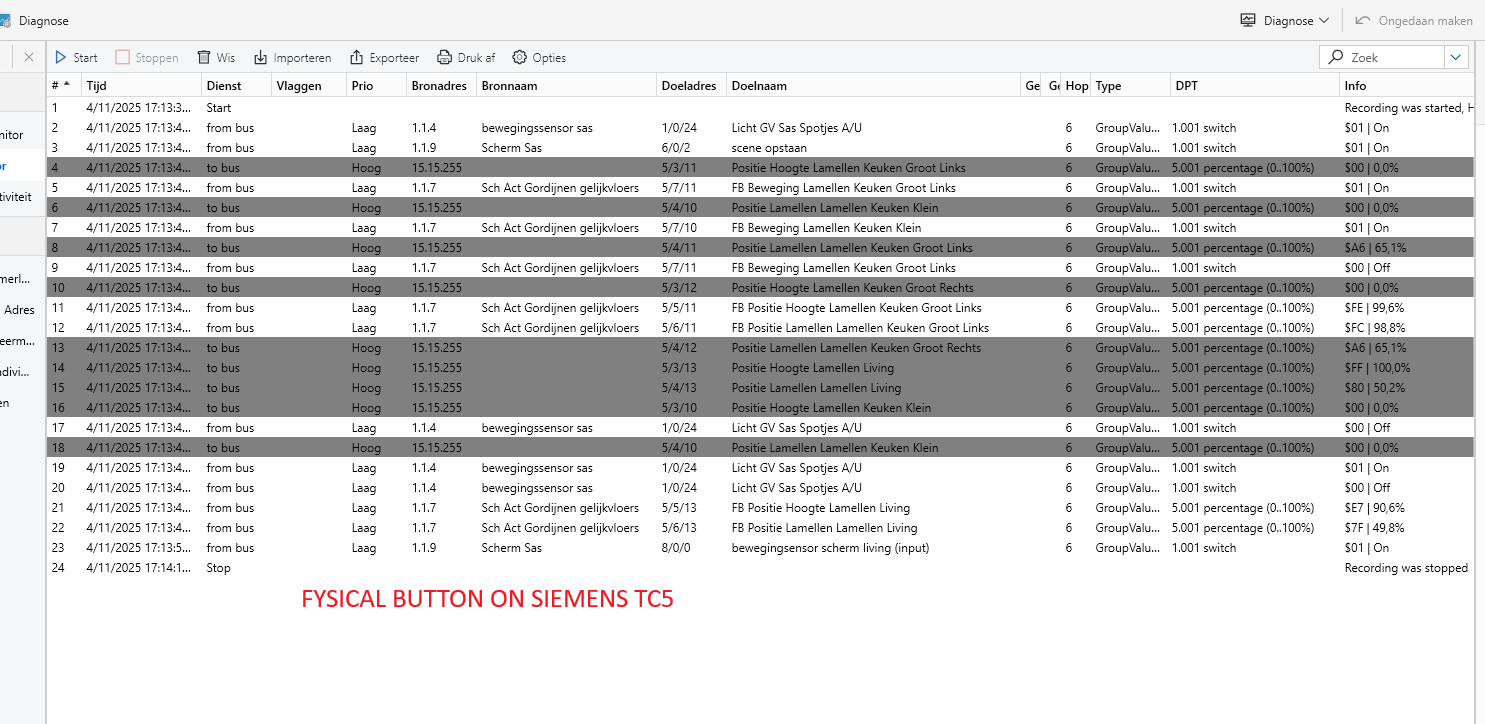1485x724 pixels.
Task: Open the Diagnose dropdown at top right
Action: [x=1285, y=21]
